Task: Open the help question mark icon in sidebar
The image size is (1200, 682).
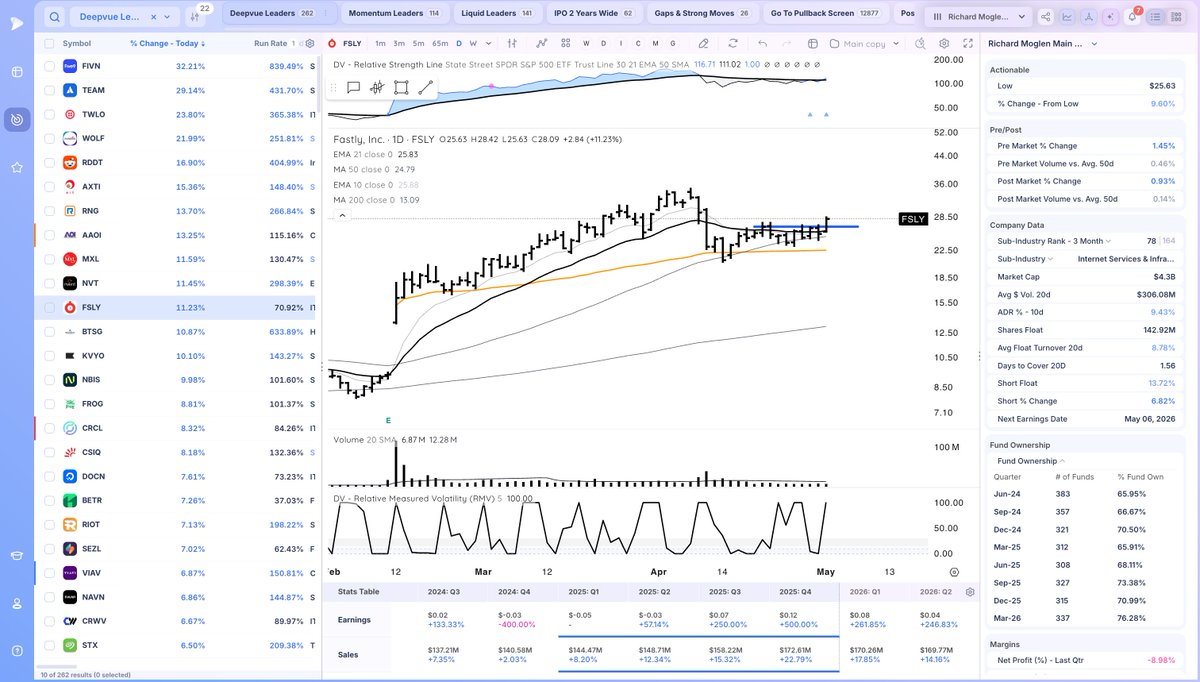Action: [17, 650]
